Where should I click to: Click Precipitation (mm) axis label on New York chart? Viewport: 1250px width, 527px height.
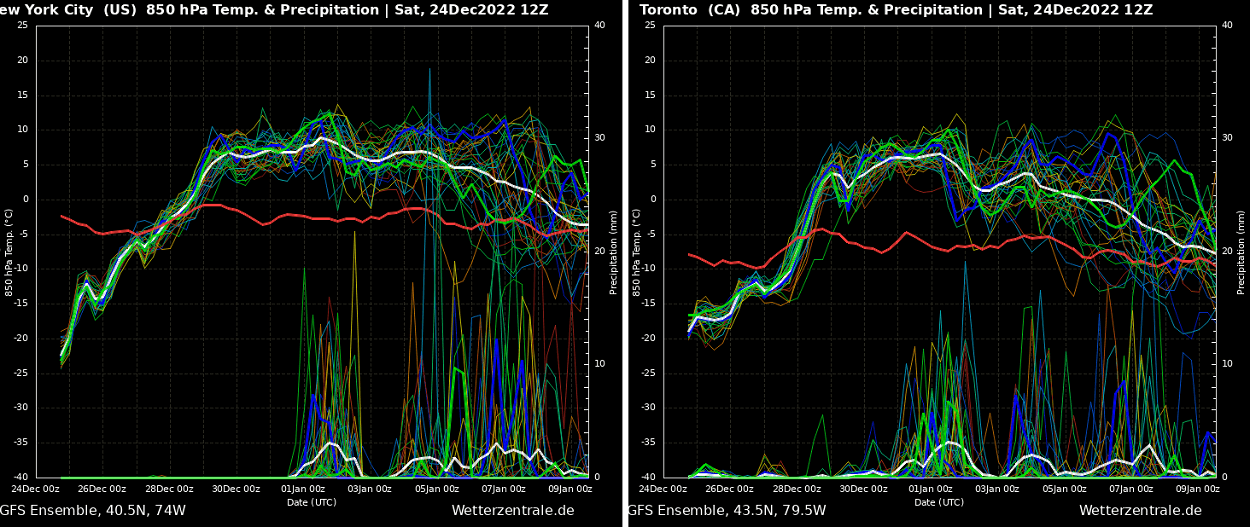(x=614, y=252)
